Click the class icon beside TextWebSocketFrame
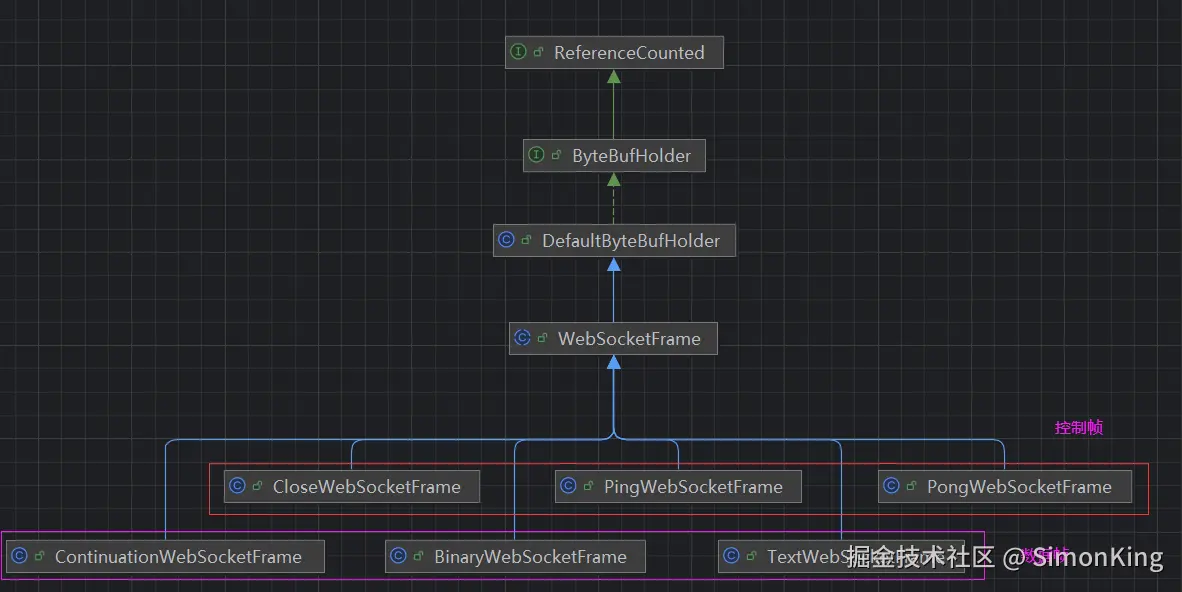1182x592 pixels. click(730, 556)
